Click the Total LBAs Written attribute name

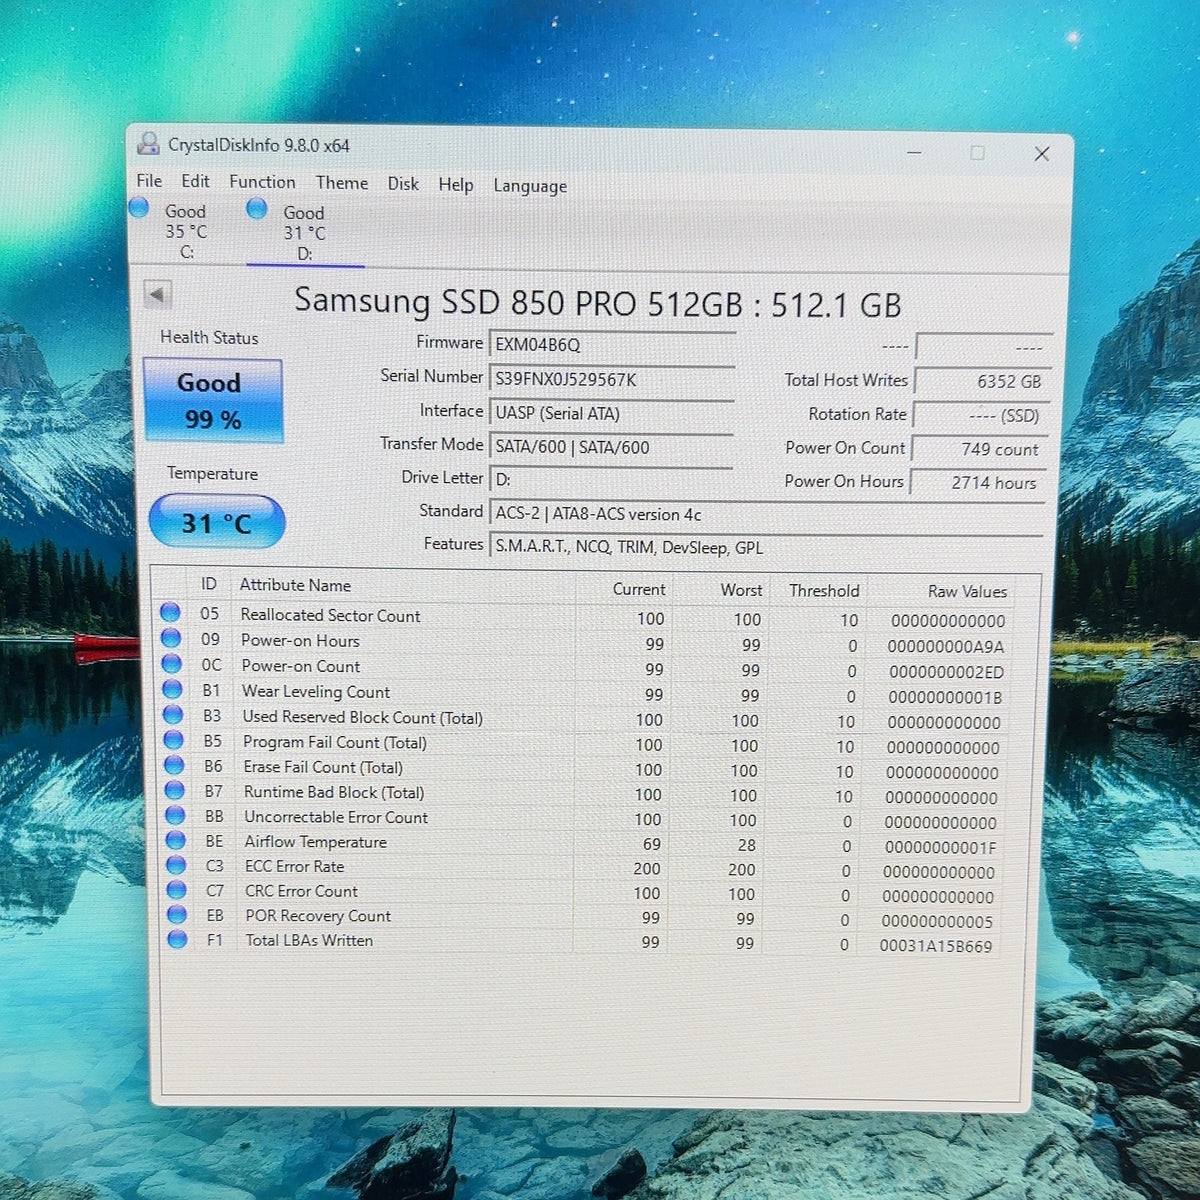click(x=309, y=940)
